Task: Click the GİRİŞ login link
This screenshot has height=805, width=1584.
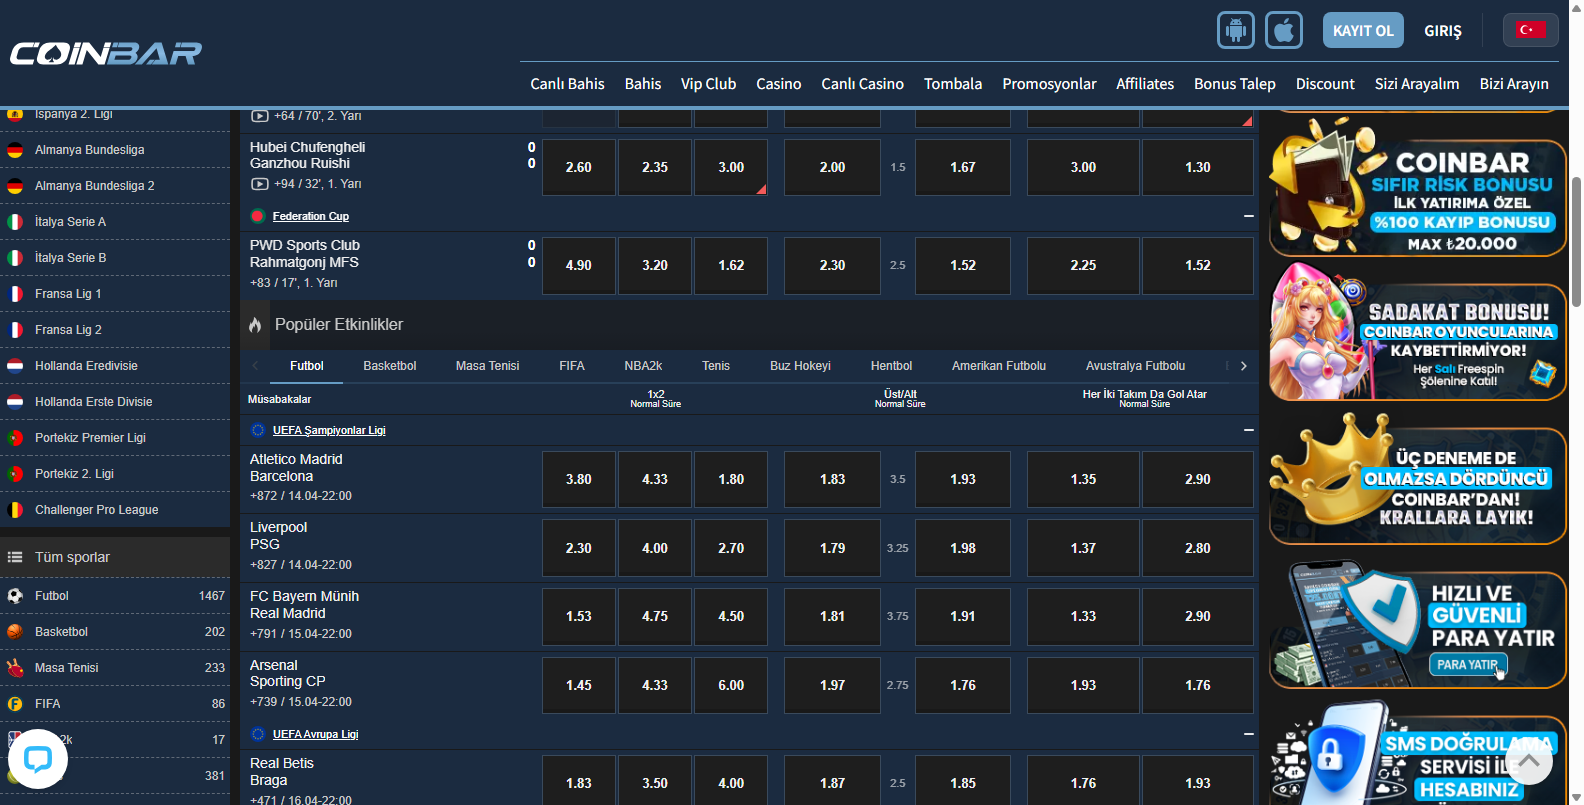Action: (1442, 31)
